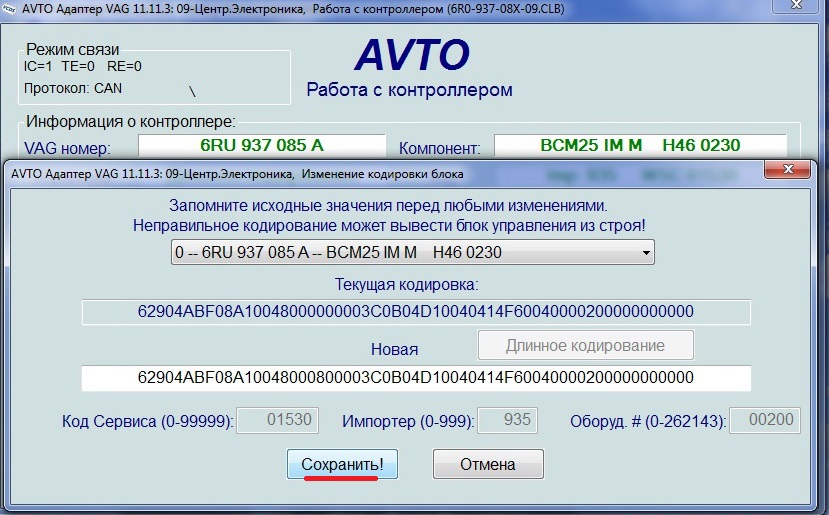Open the controller selection dropdown arrow

pos(645,252)
